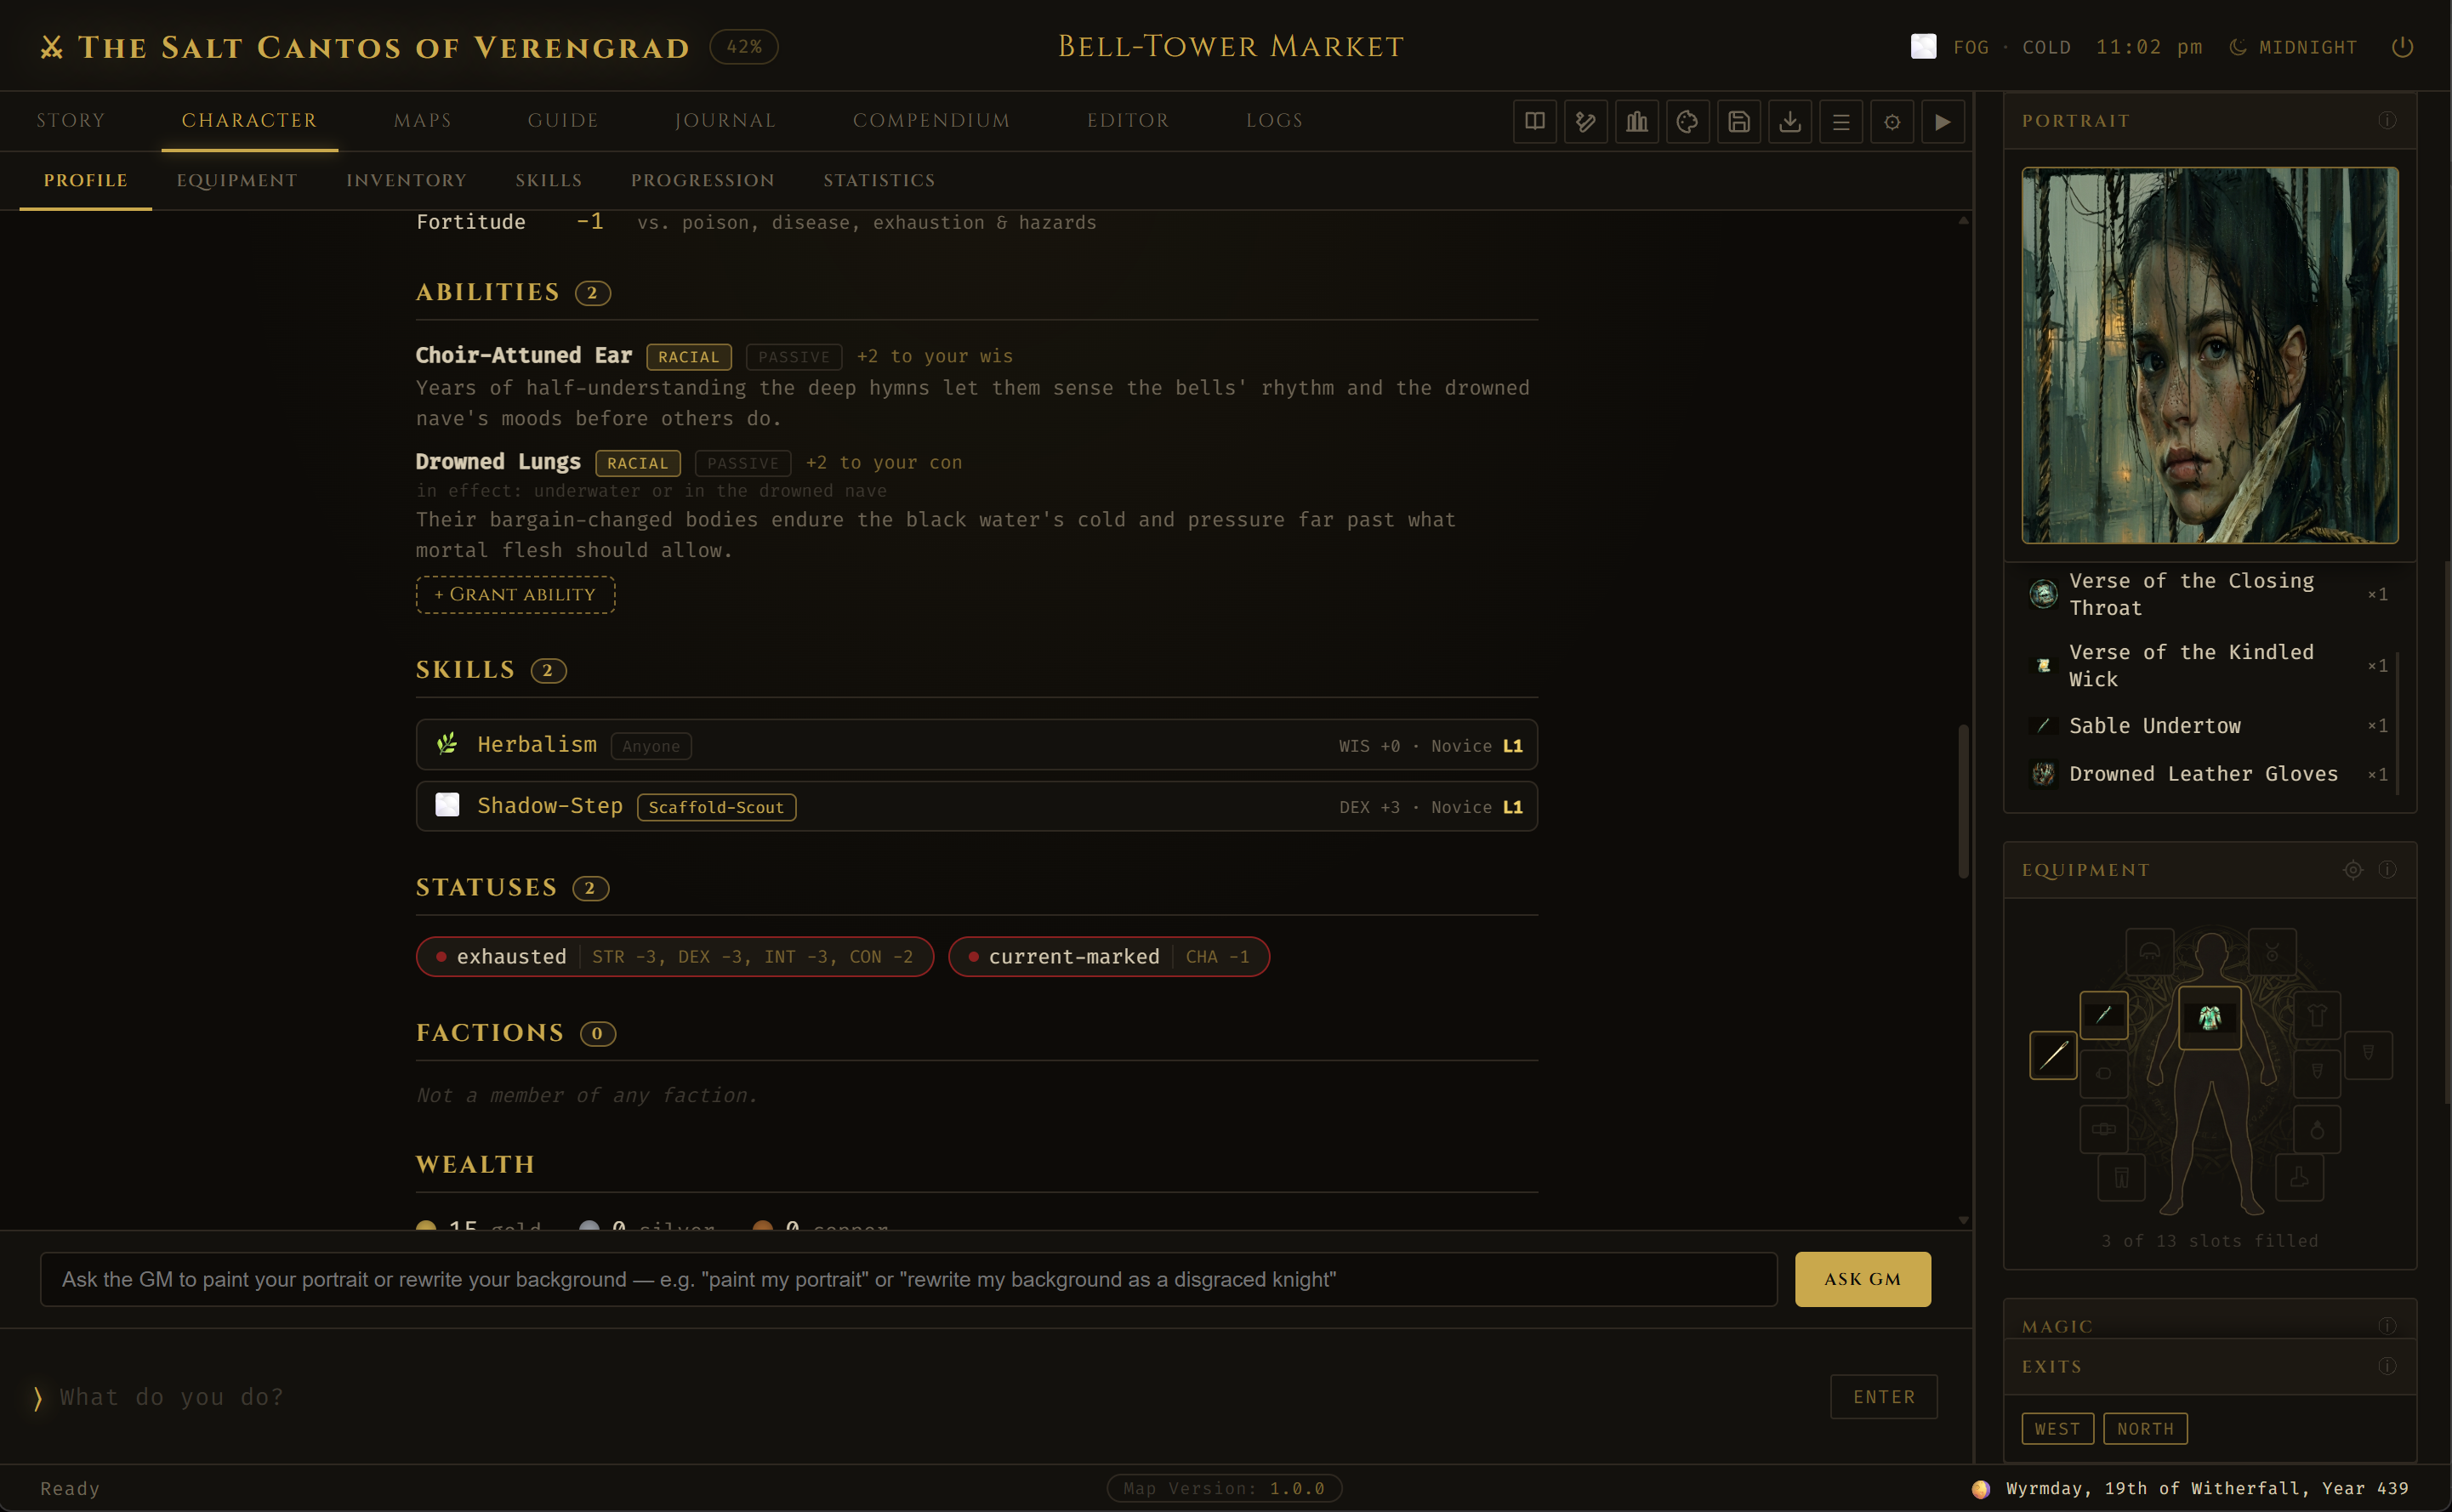Select Sable Undertow in the item list
The width and height of the screenshot is (2452, 1512).
point(2208,726)
